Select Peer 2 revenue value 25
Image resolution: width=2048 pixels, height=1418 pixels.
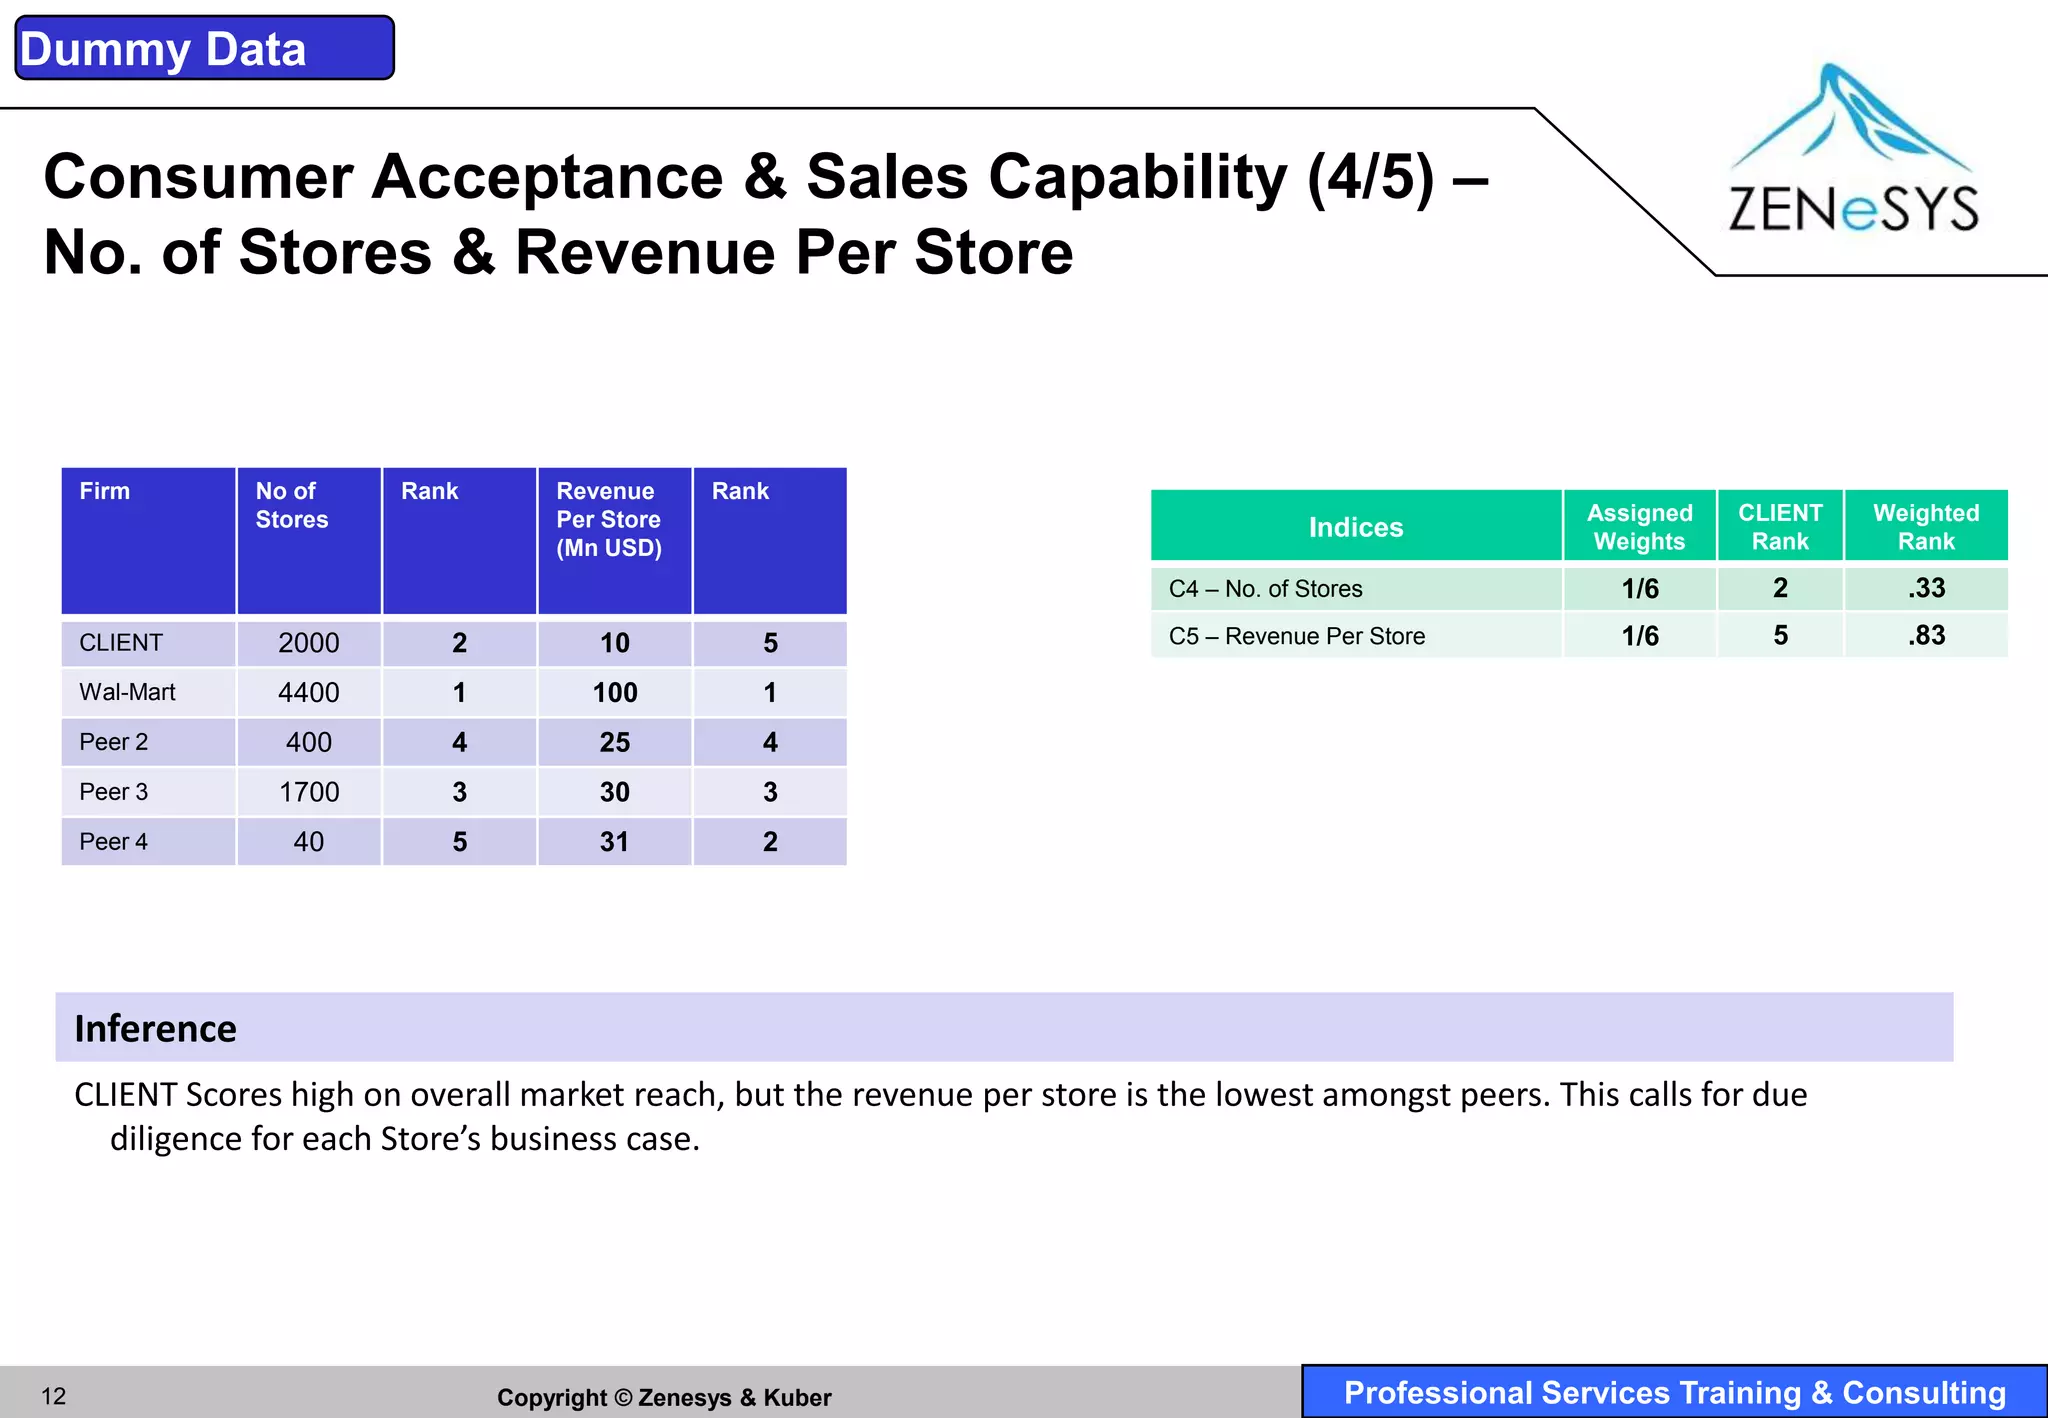tap(615, 742)
